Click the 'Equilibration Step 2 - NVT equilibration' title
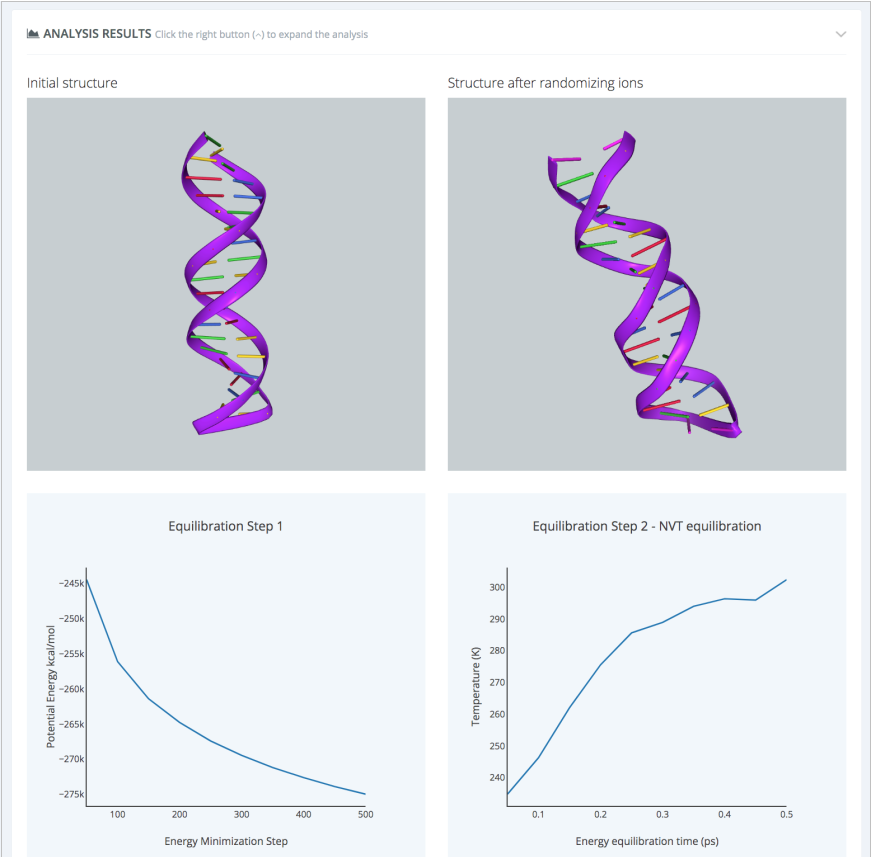This screenshot has width=873, height=857. point(646,526)
